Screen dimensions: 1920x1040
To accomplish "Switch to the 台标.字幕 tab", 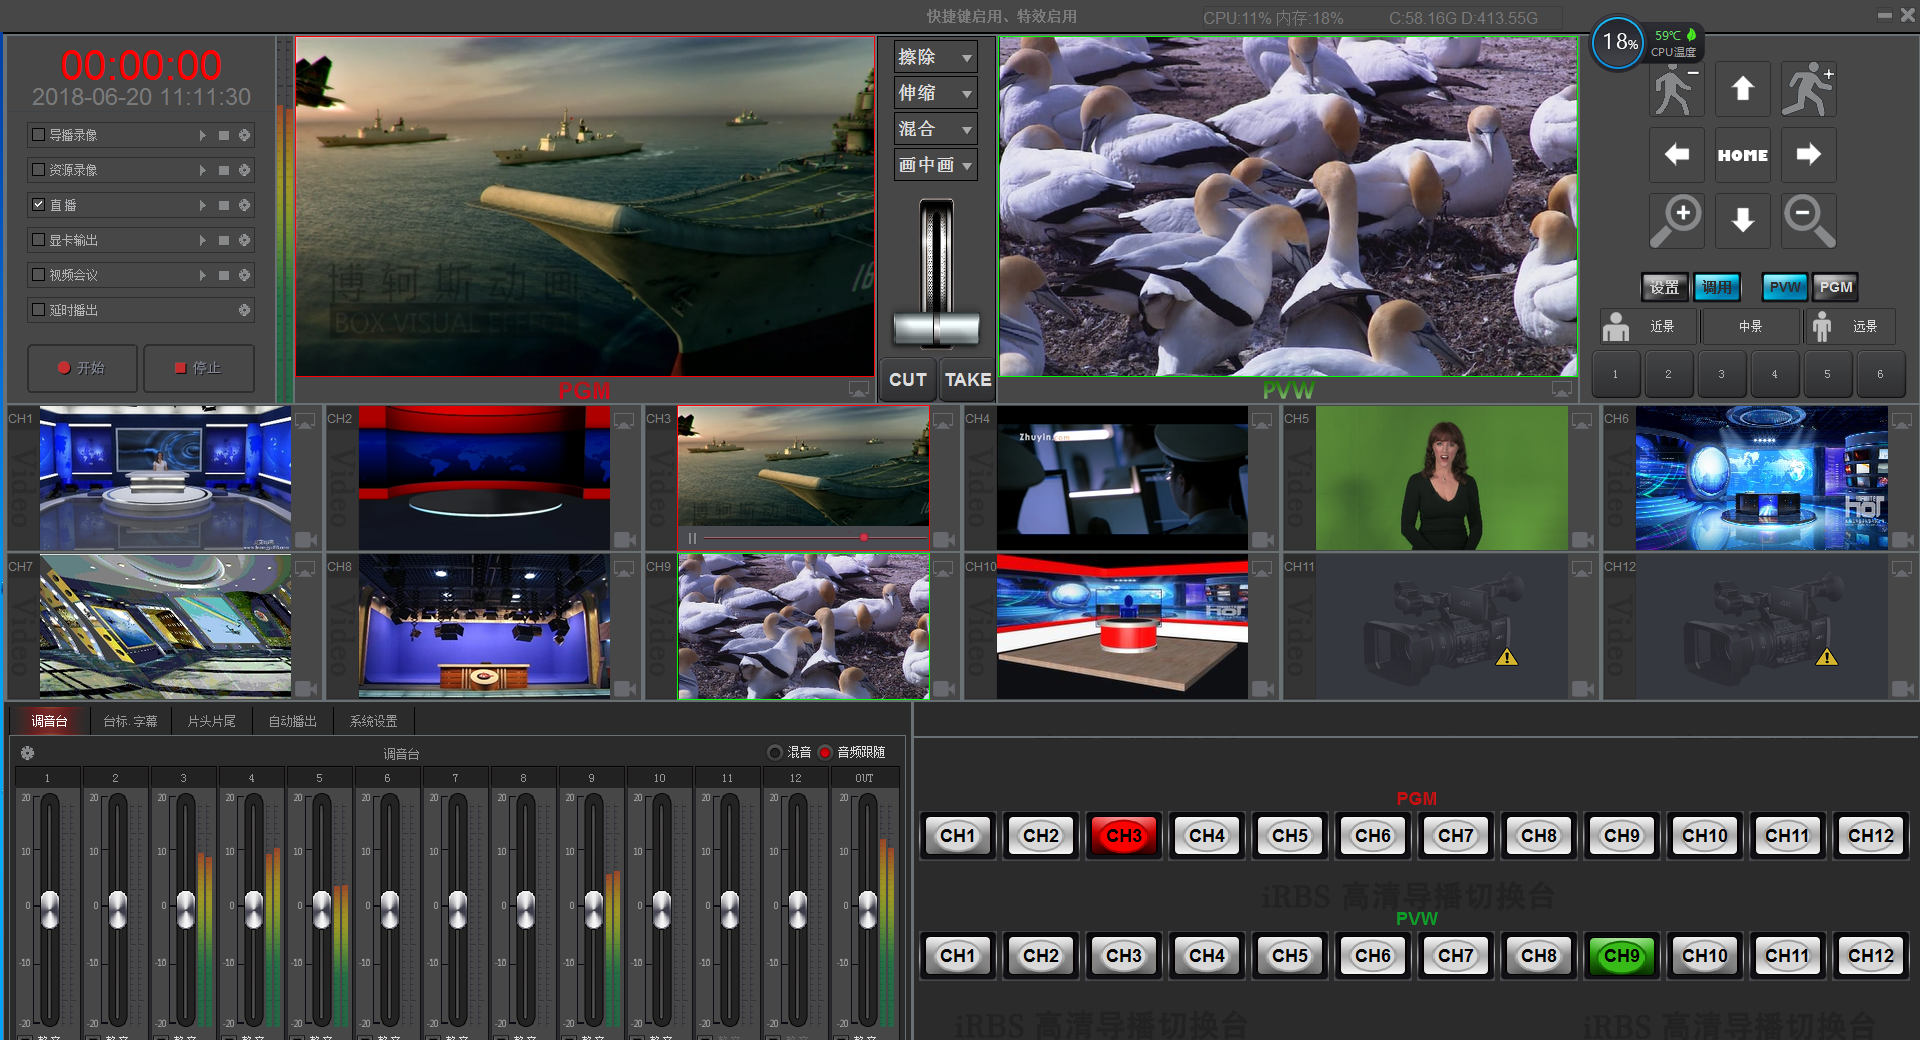I will [x=130, y=721].
